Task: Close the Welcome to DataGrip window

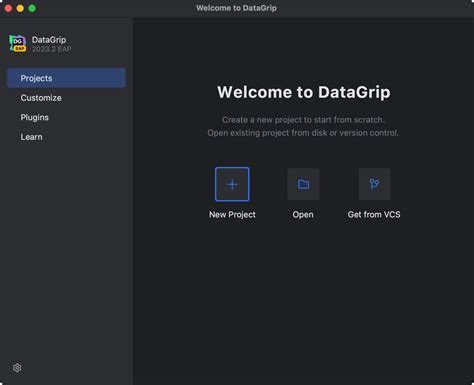Action: point(8,8)
